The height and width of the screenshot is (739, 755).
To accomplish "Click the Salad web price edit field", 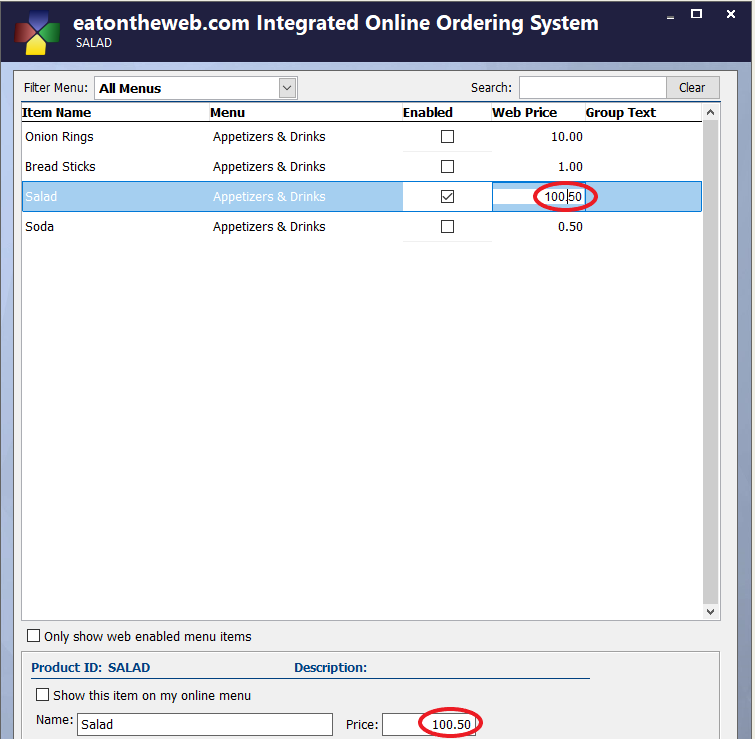I will [x=538, y=196].
